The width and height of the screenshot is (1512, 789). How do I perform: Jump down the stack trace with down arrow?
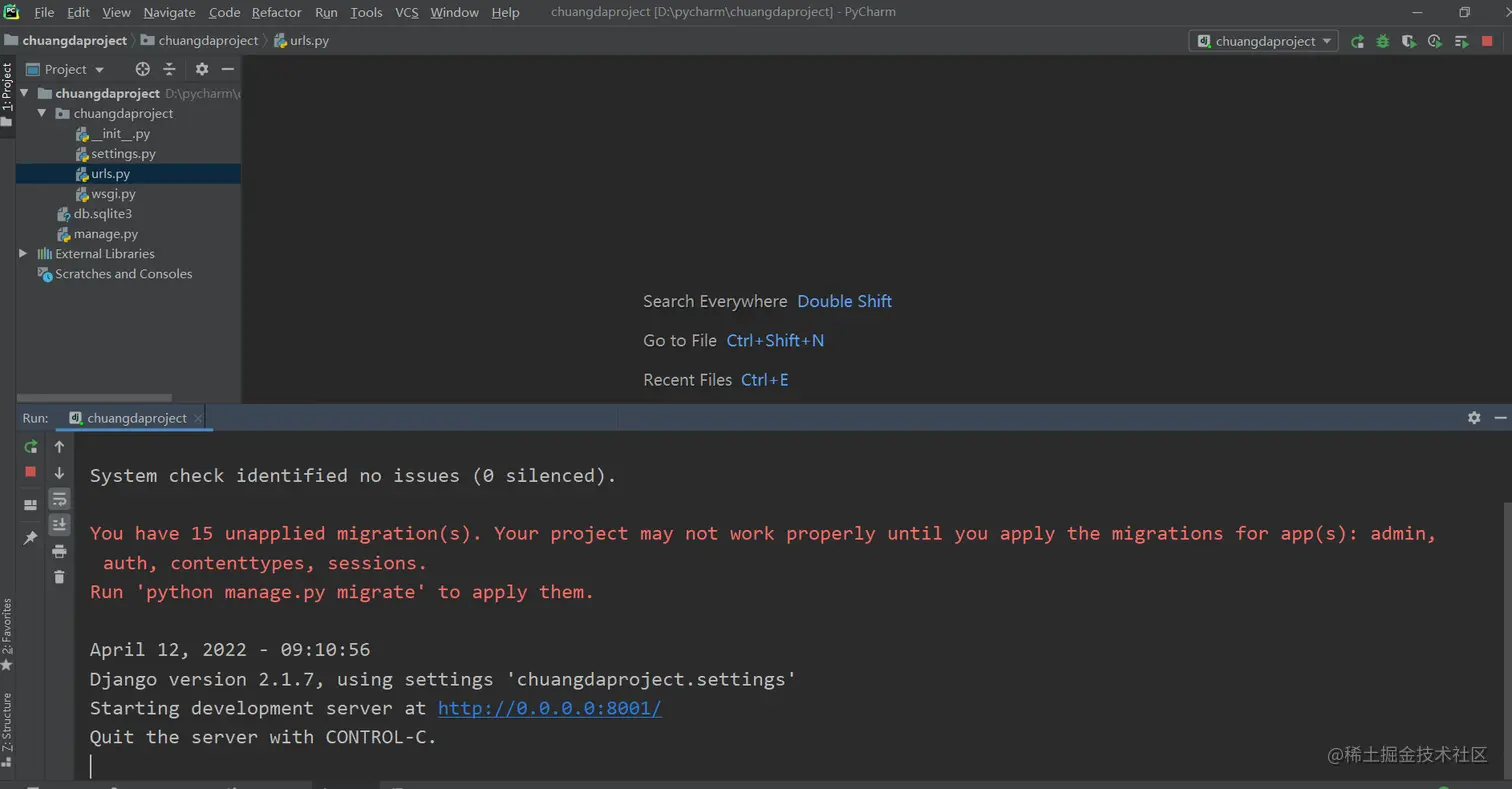click(59, 473)
